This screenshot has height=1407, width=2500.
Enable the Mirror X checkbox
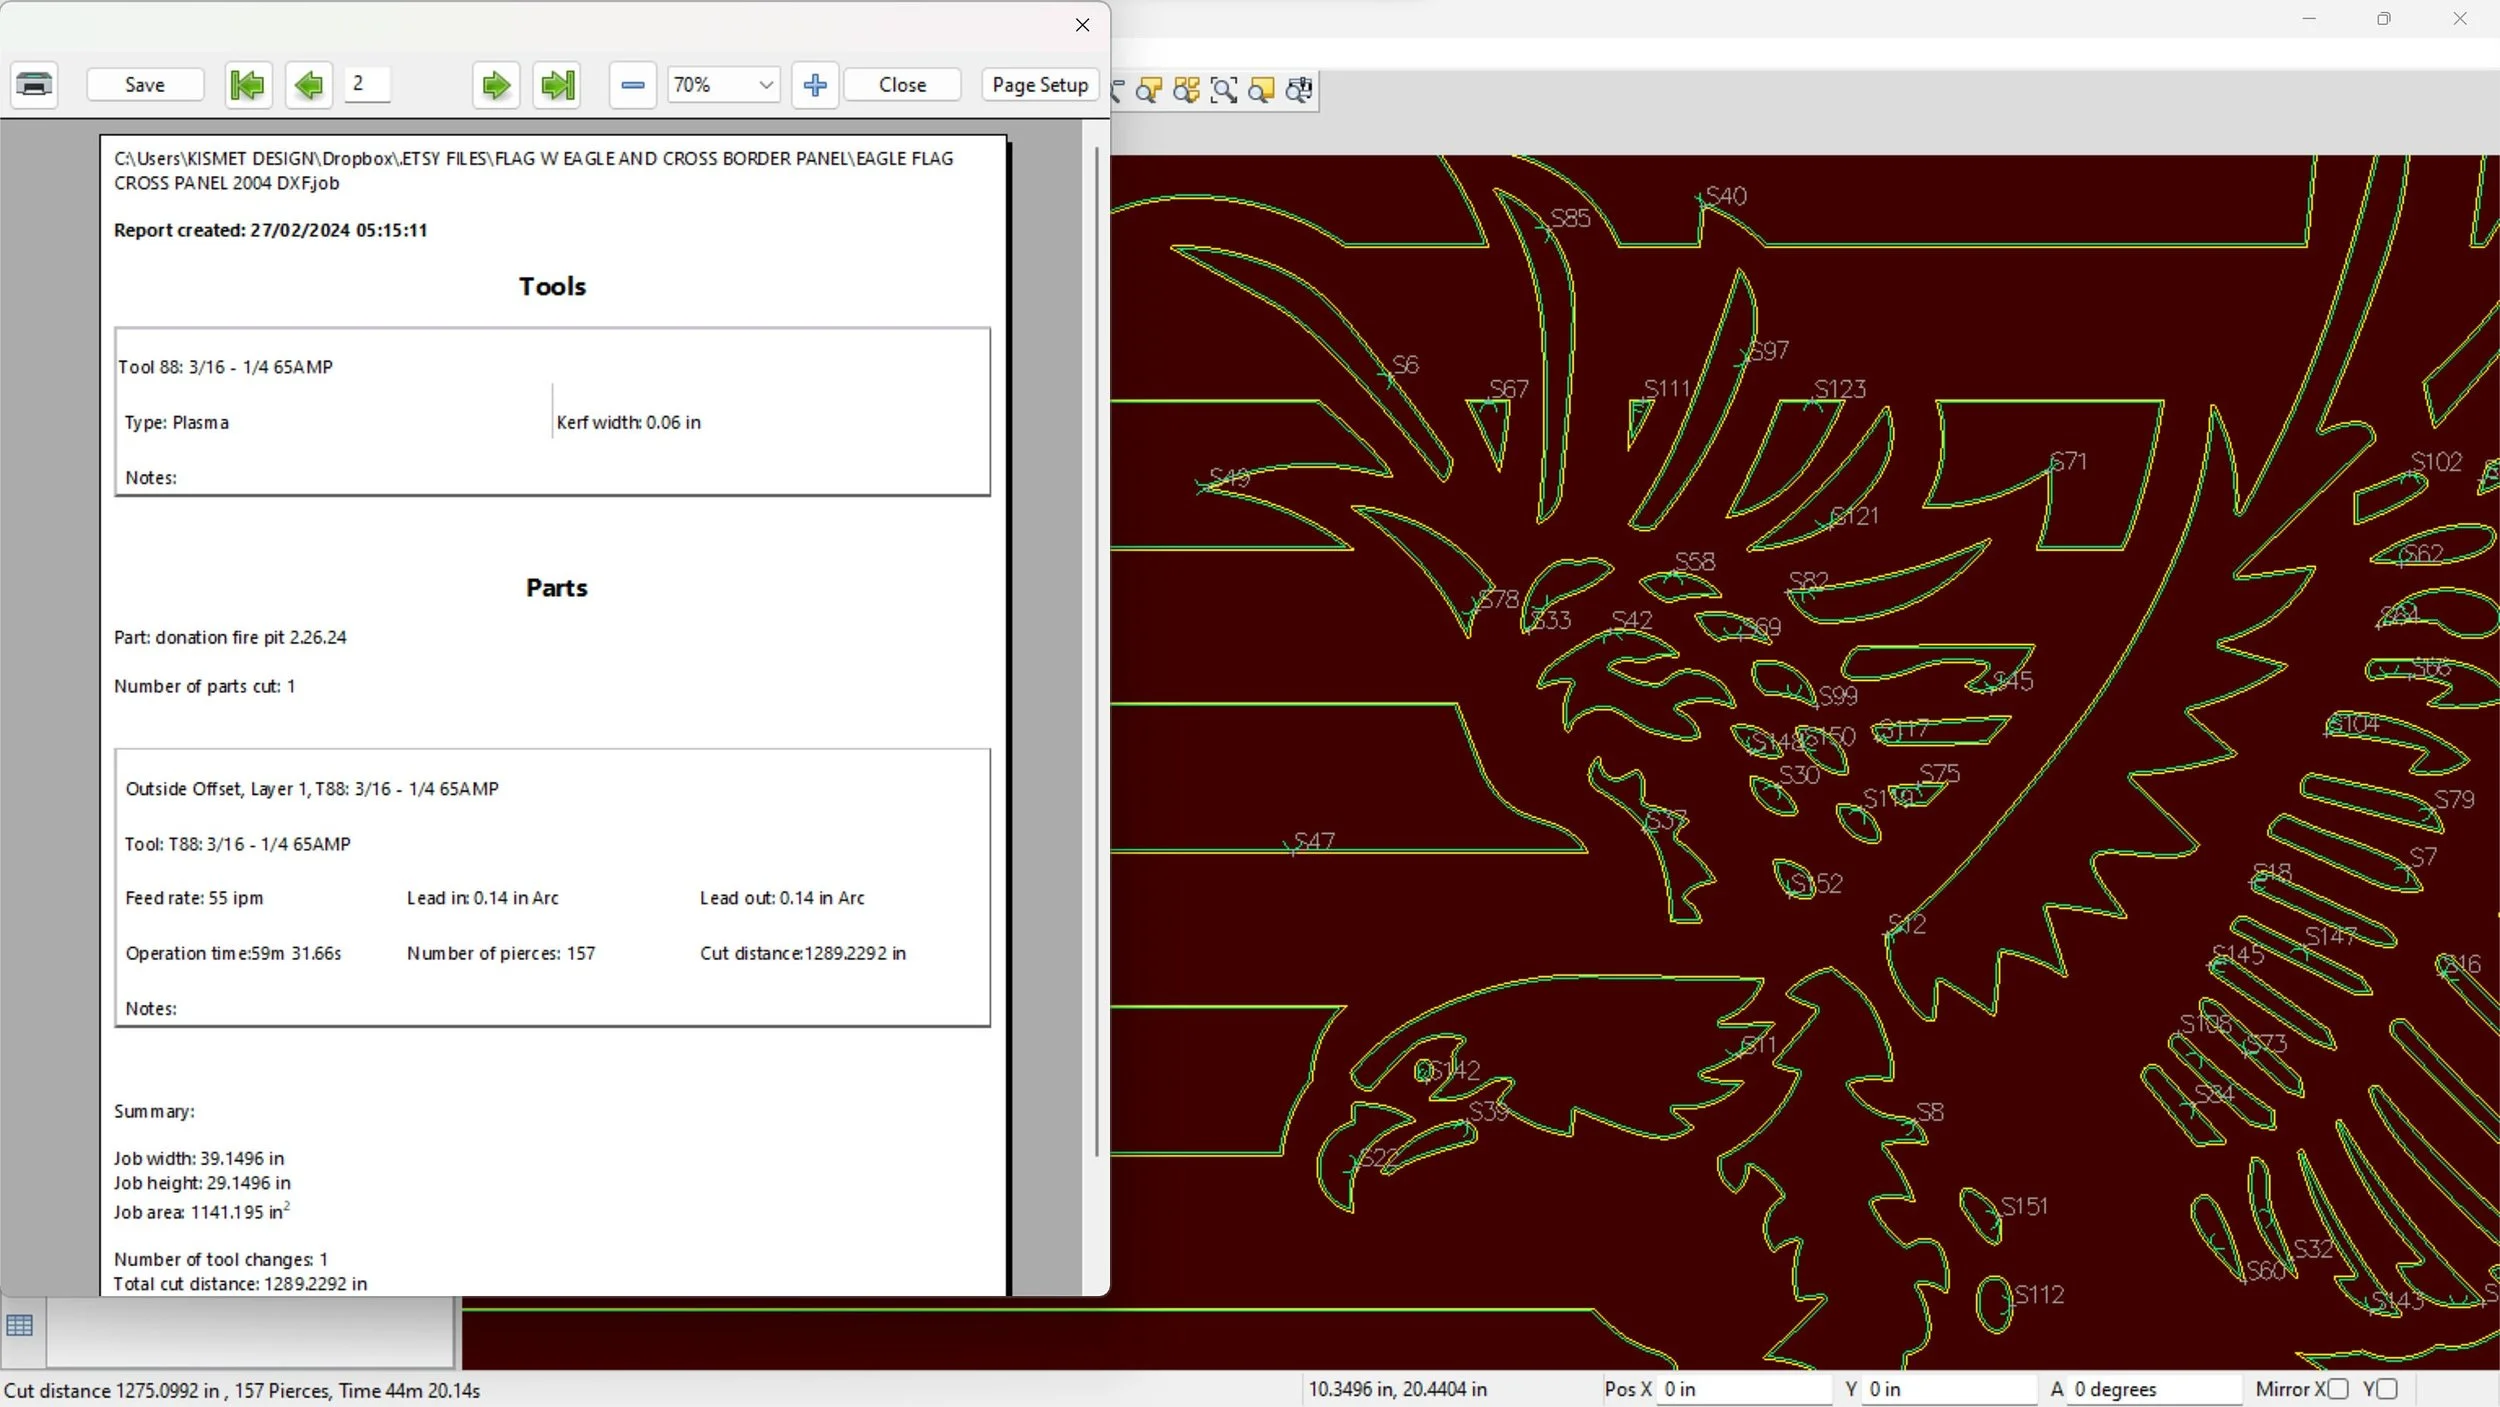coord(2338,1389)
